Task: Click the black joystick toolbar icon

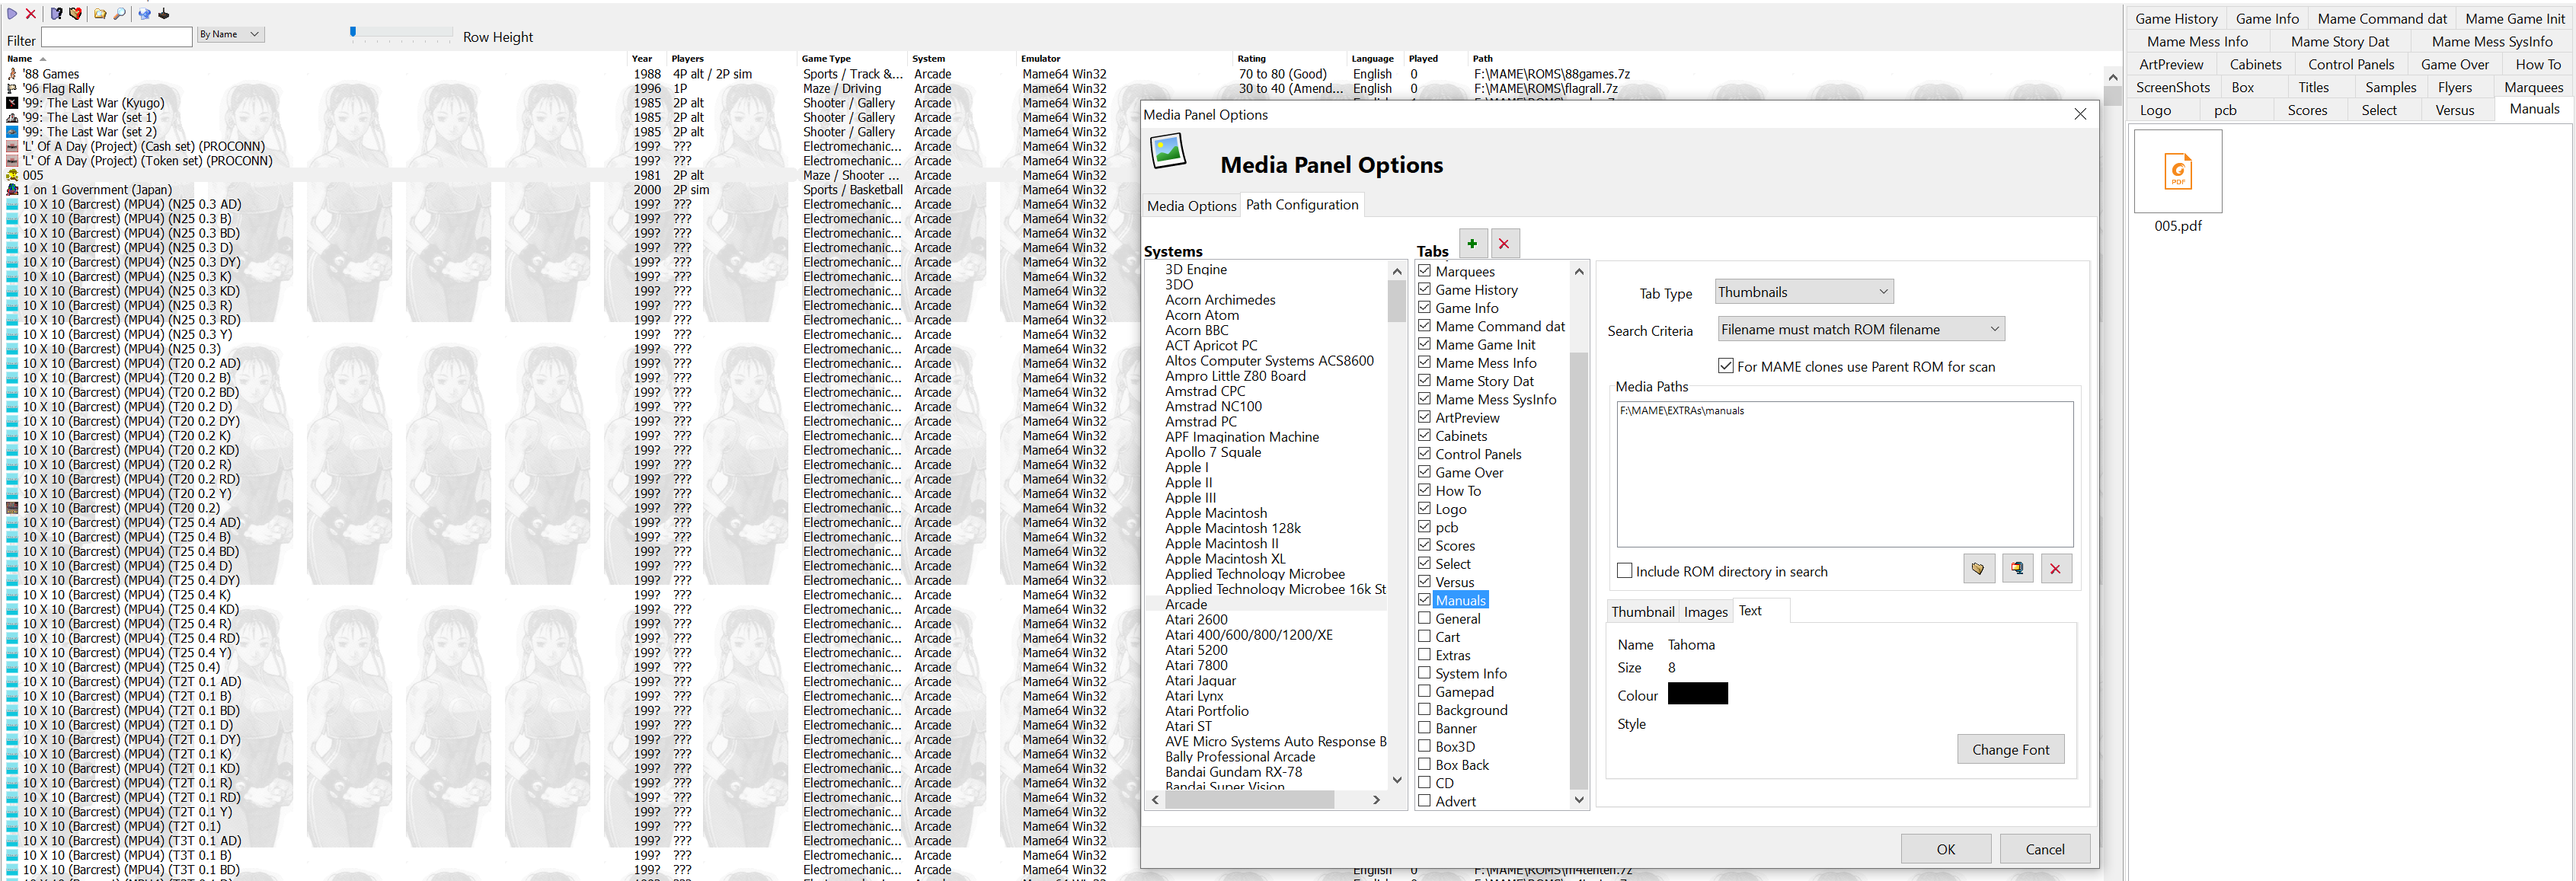Action: pyautogui.click(x=164, y=14)
